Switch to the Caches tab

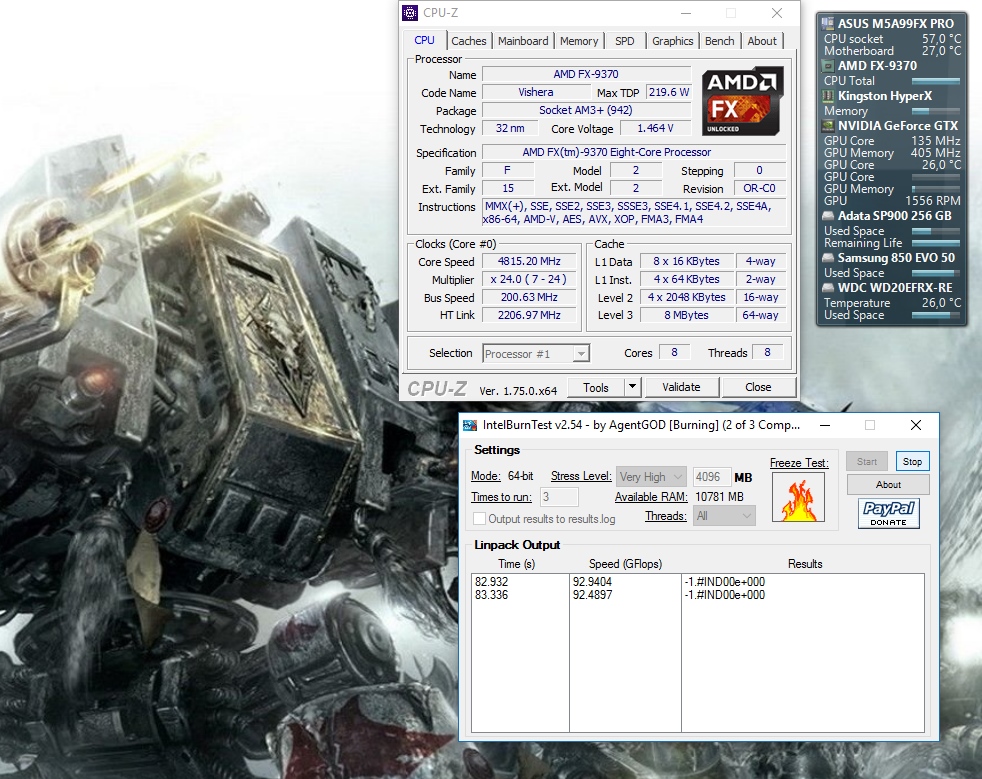click(468, 41)
